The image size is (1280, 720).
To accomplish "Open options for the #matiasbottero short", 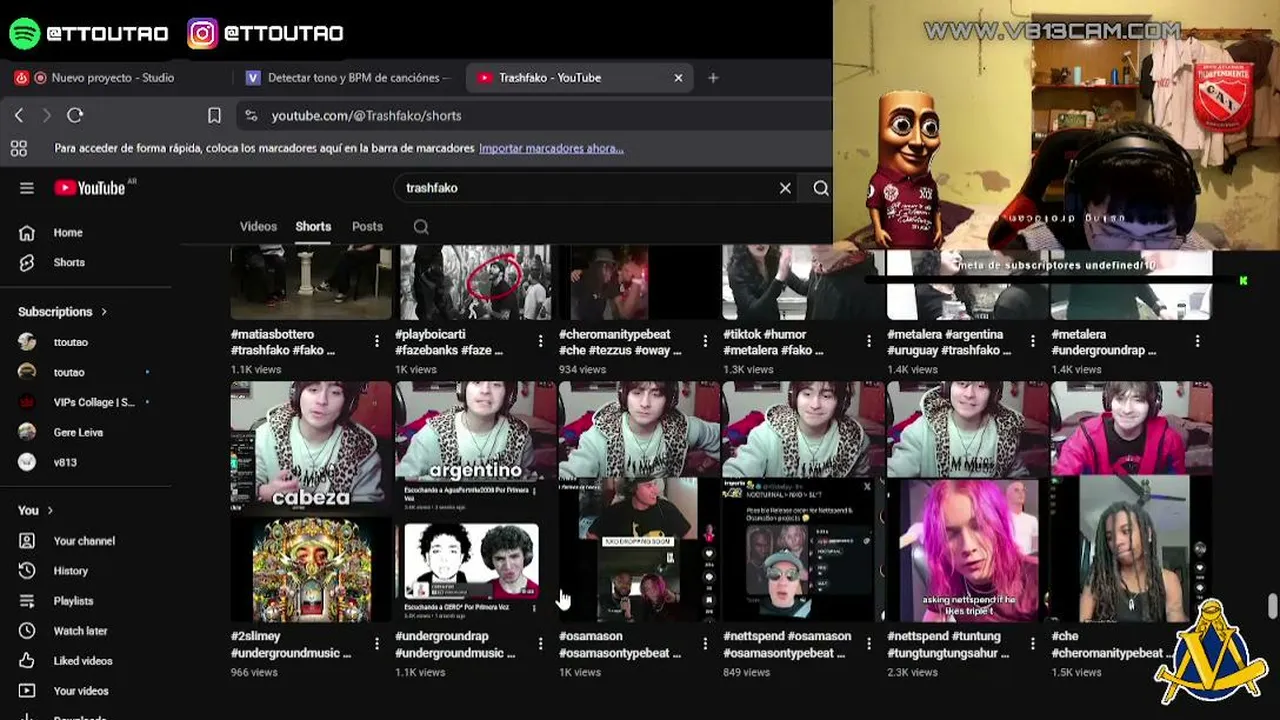I will pyautogui.click(x=376, y=342).
